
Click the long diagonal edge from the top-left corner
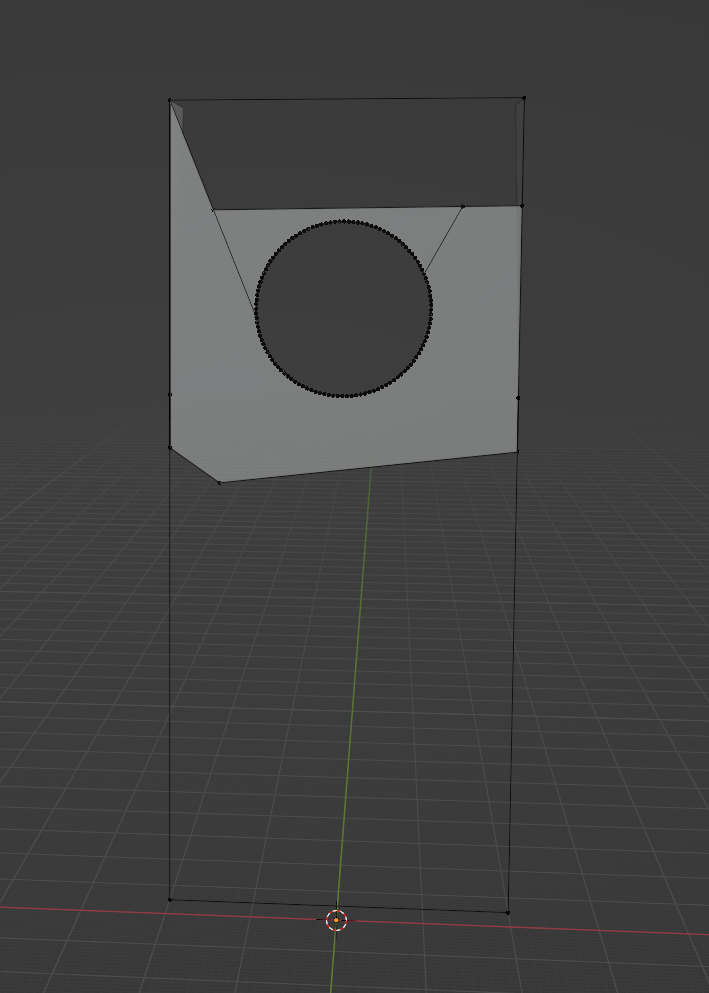point(191,155)
